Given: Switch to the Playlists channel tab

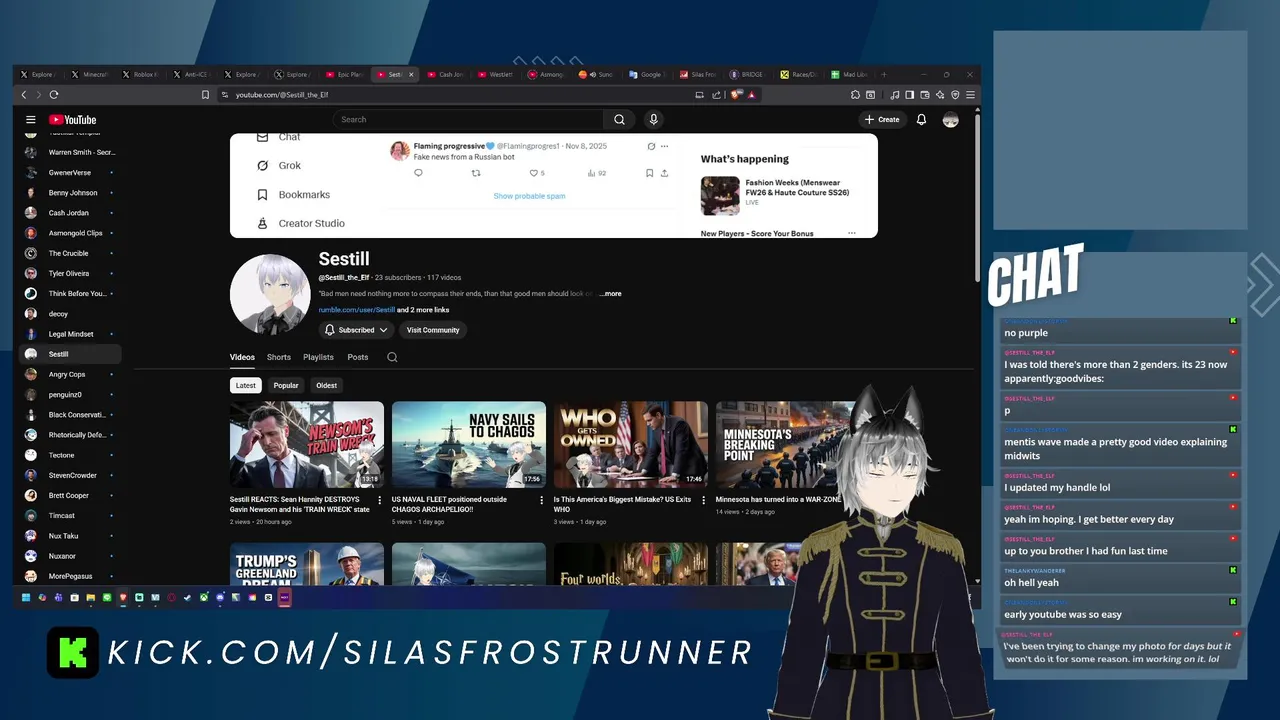Looking at the screenshot, I should coord(318,357).
